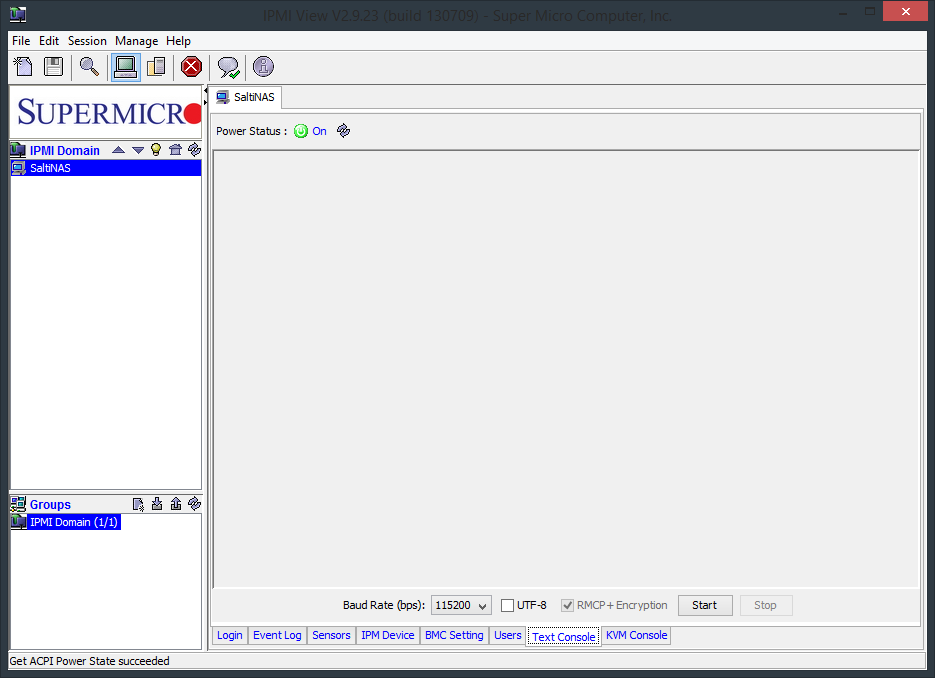This screenshot has width=935, height=678.
Task: Click the green power status icon
Action: [x=301, y=131]
